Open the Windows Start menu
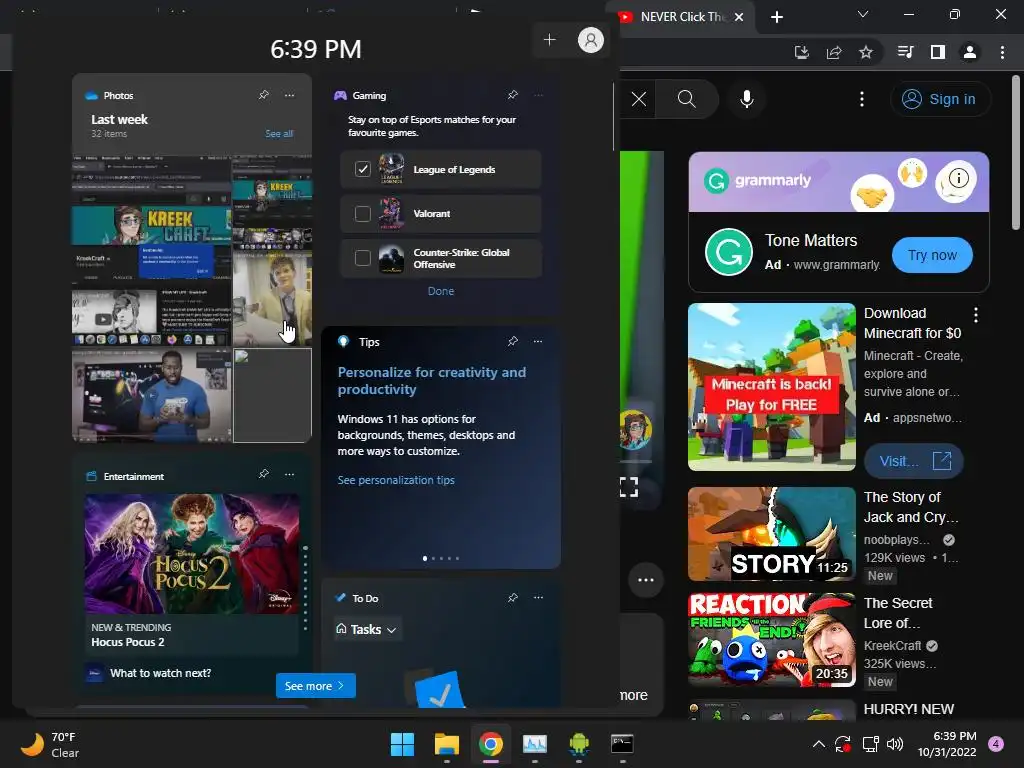Viewport: 1024px width, 768px height. (x=402, y=744)
